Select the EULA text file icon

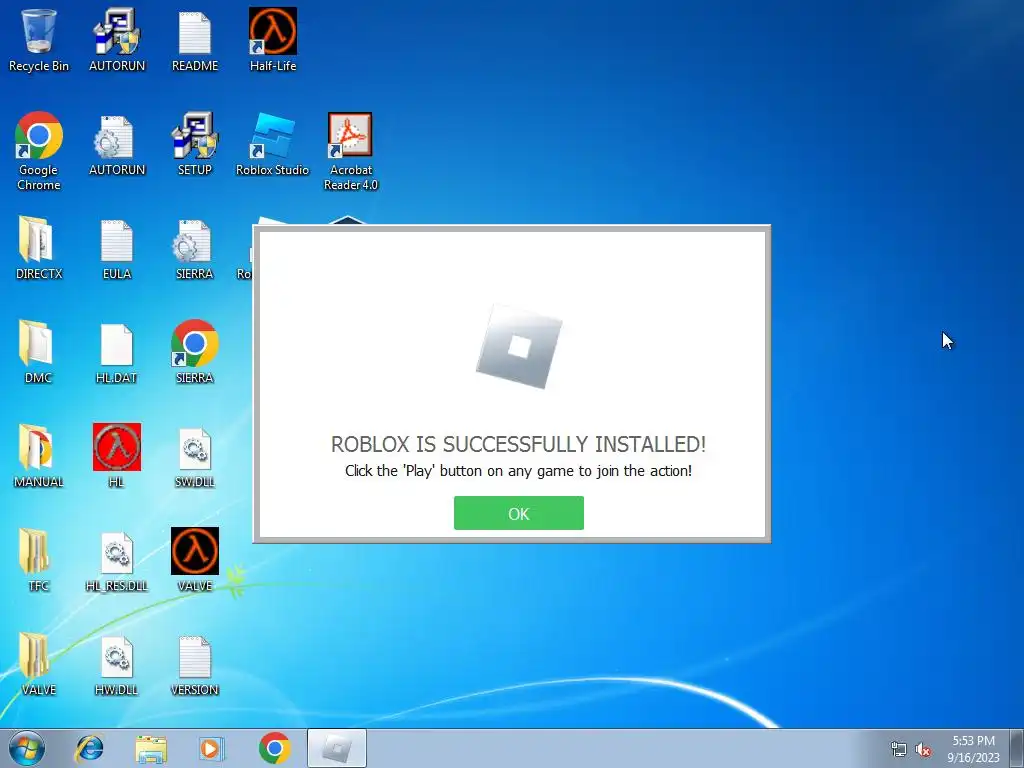click(x=117, y=249)
